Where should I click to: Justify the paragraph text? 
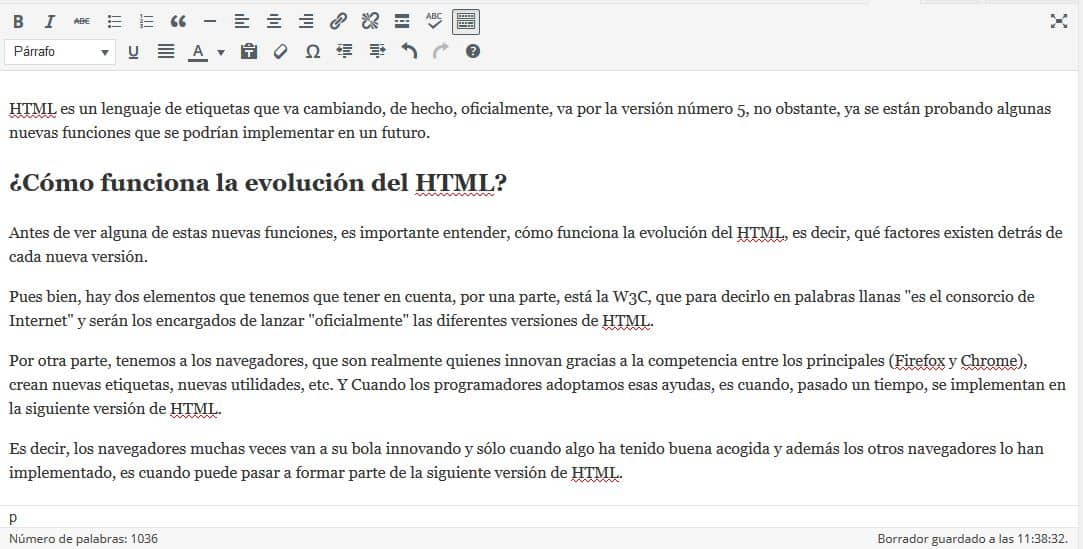pos(166,52)
